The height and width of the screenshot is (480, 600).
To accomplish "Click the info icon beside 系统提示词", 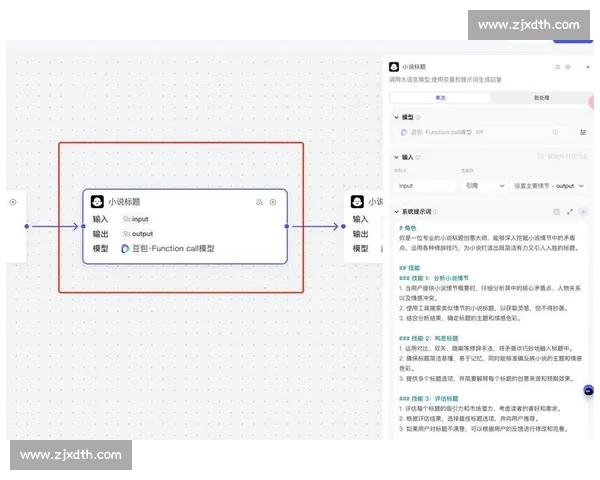I will click(x=435, y=212).
